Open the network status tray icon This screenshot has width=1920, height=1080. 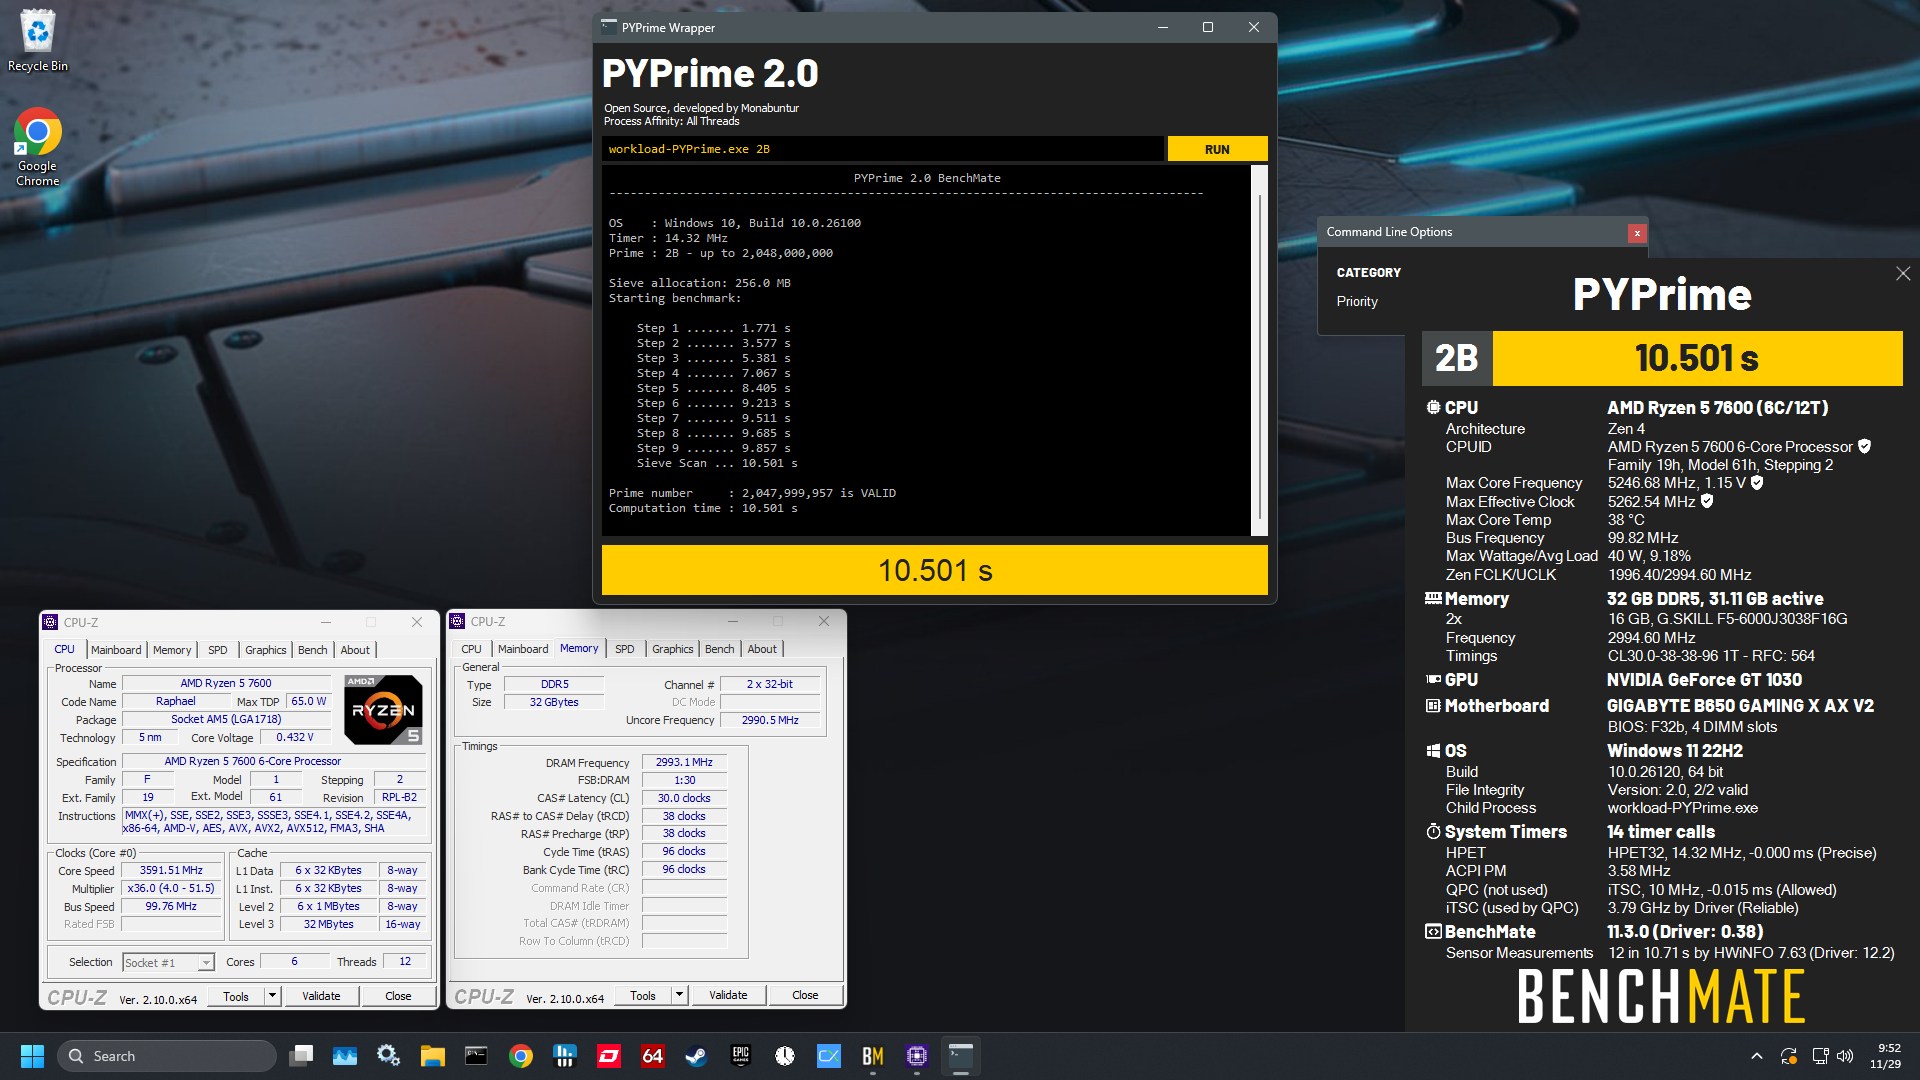click(x=1820, y=1056)
